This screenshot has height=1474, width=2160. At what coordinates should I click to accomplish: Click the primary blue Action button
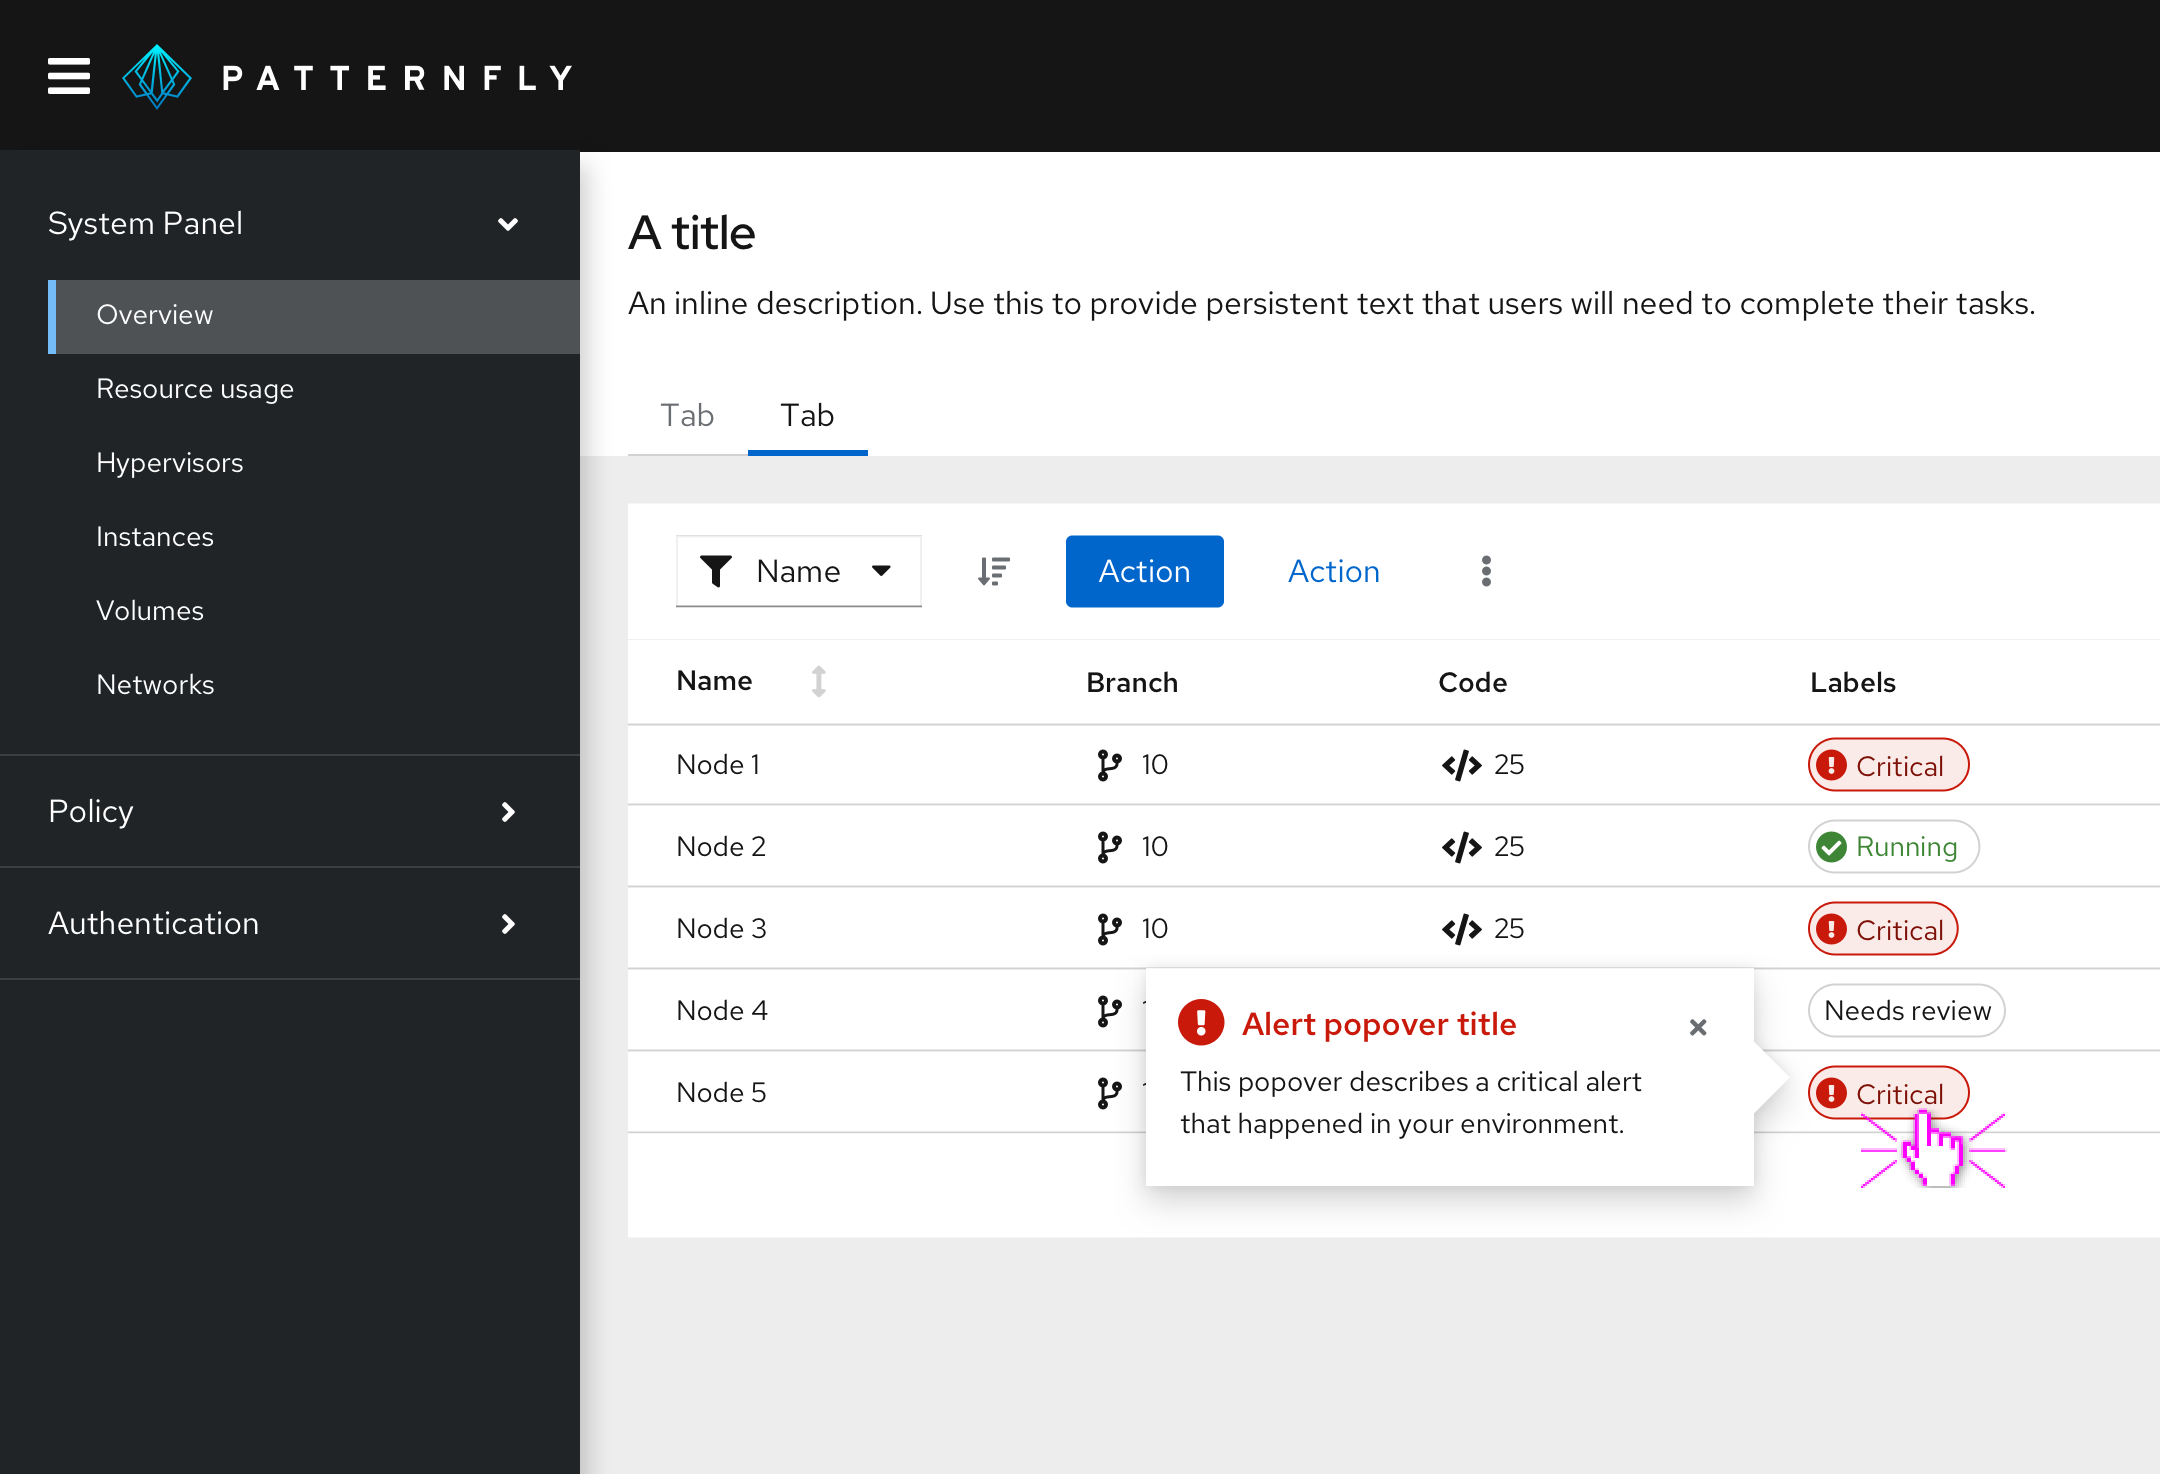[1142, 570]
